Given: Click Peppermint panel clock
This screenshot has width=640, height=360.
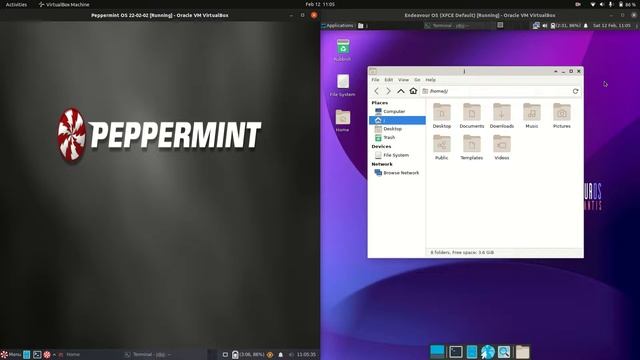Looking at the screenshot, I should tap(306, 354).
